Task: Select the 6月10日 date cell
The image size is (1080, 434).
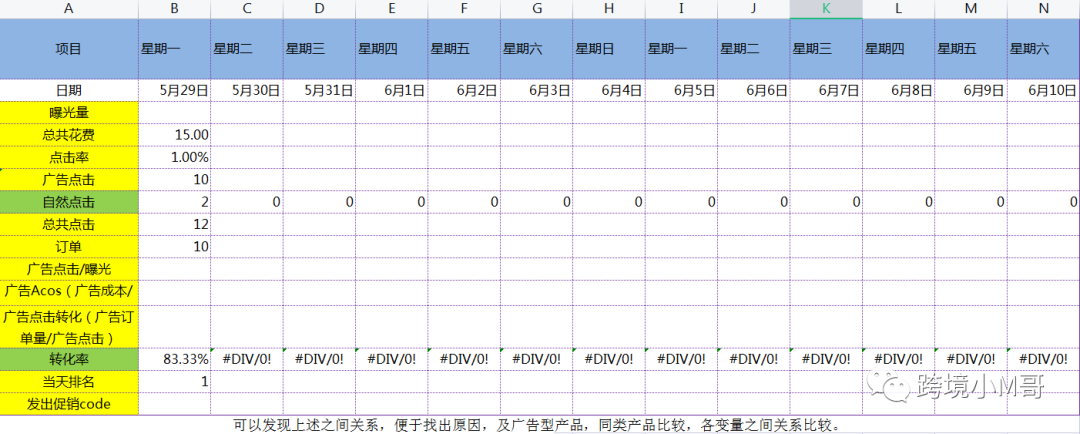Action: coord(1044,89)
